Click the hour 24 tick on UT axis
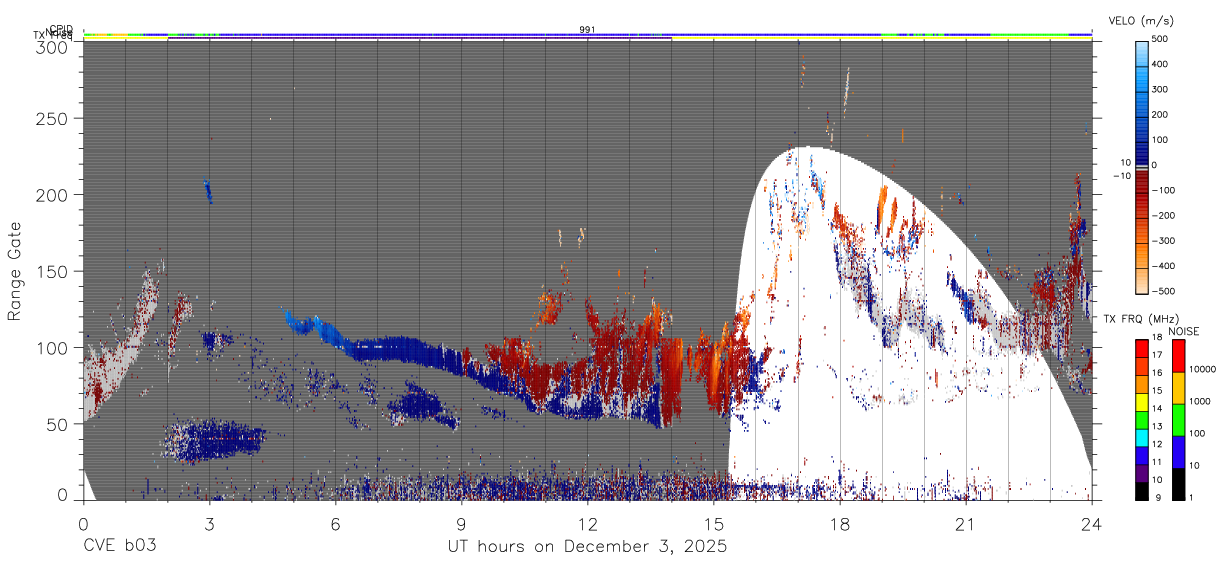This screenshot has width=1228, height=567. click(x=1091, y=524)
